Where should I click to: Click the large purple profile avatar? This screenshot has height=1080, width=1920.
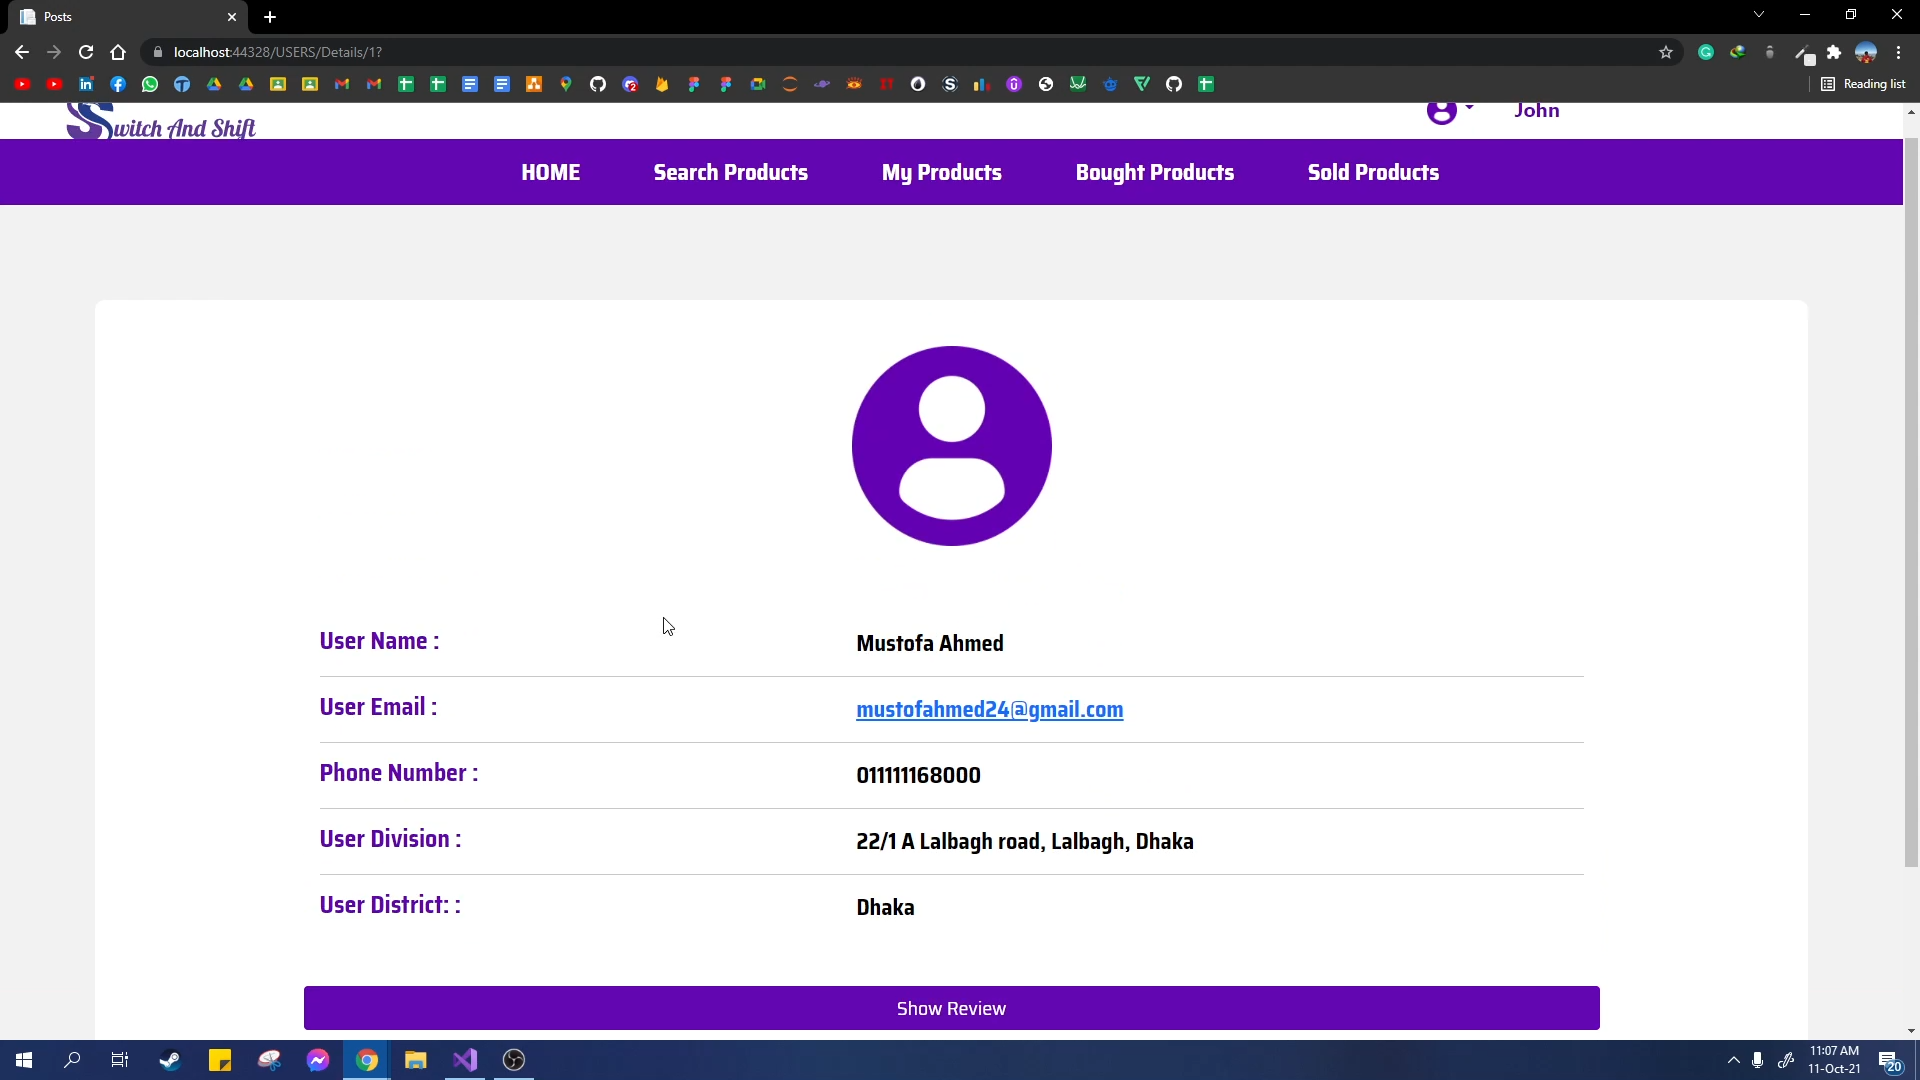tap(951, 446)
